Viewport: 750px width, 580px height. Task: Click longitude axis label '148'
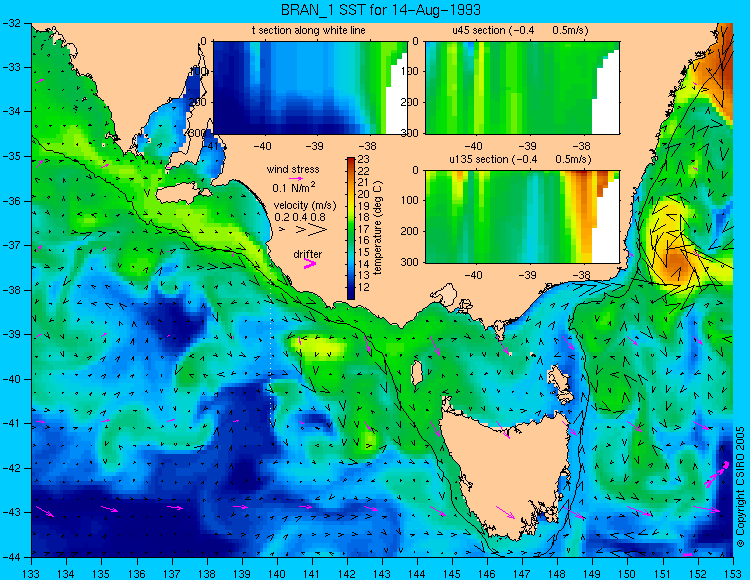click(557, 574)
